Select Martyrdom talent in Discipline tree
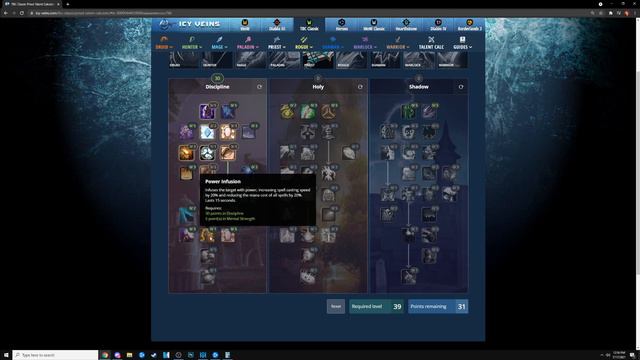Screen dimensions: 640x360 249,132
